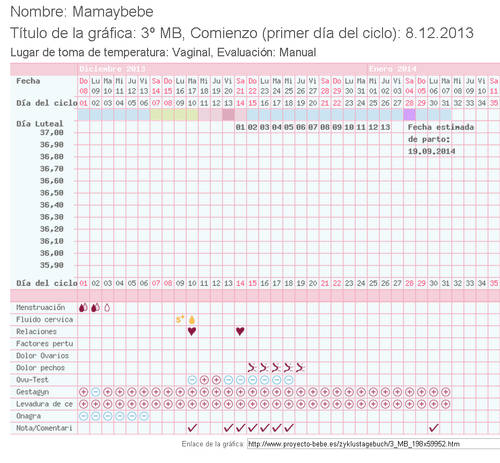Click the 'Menstruación' row label
The height and width of the screenshot is (463, 500).
(40, 307)
